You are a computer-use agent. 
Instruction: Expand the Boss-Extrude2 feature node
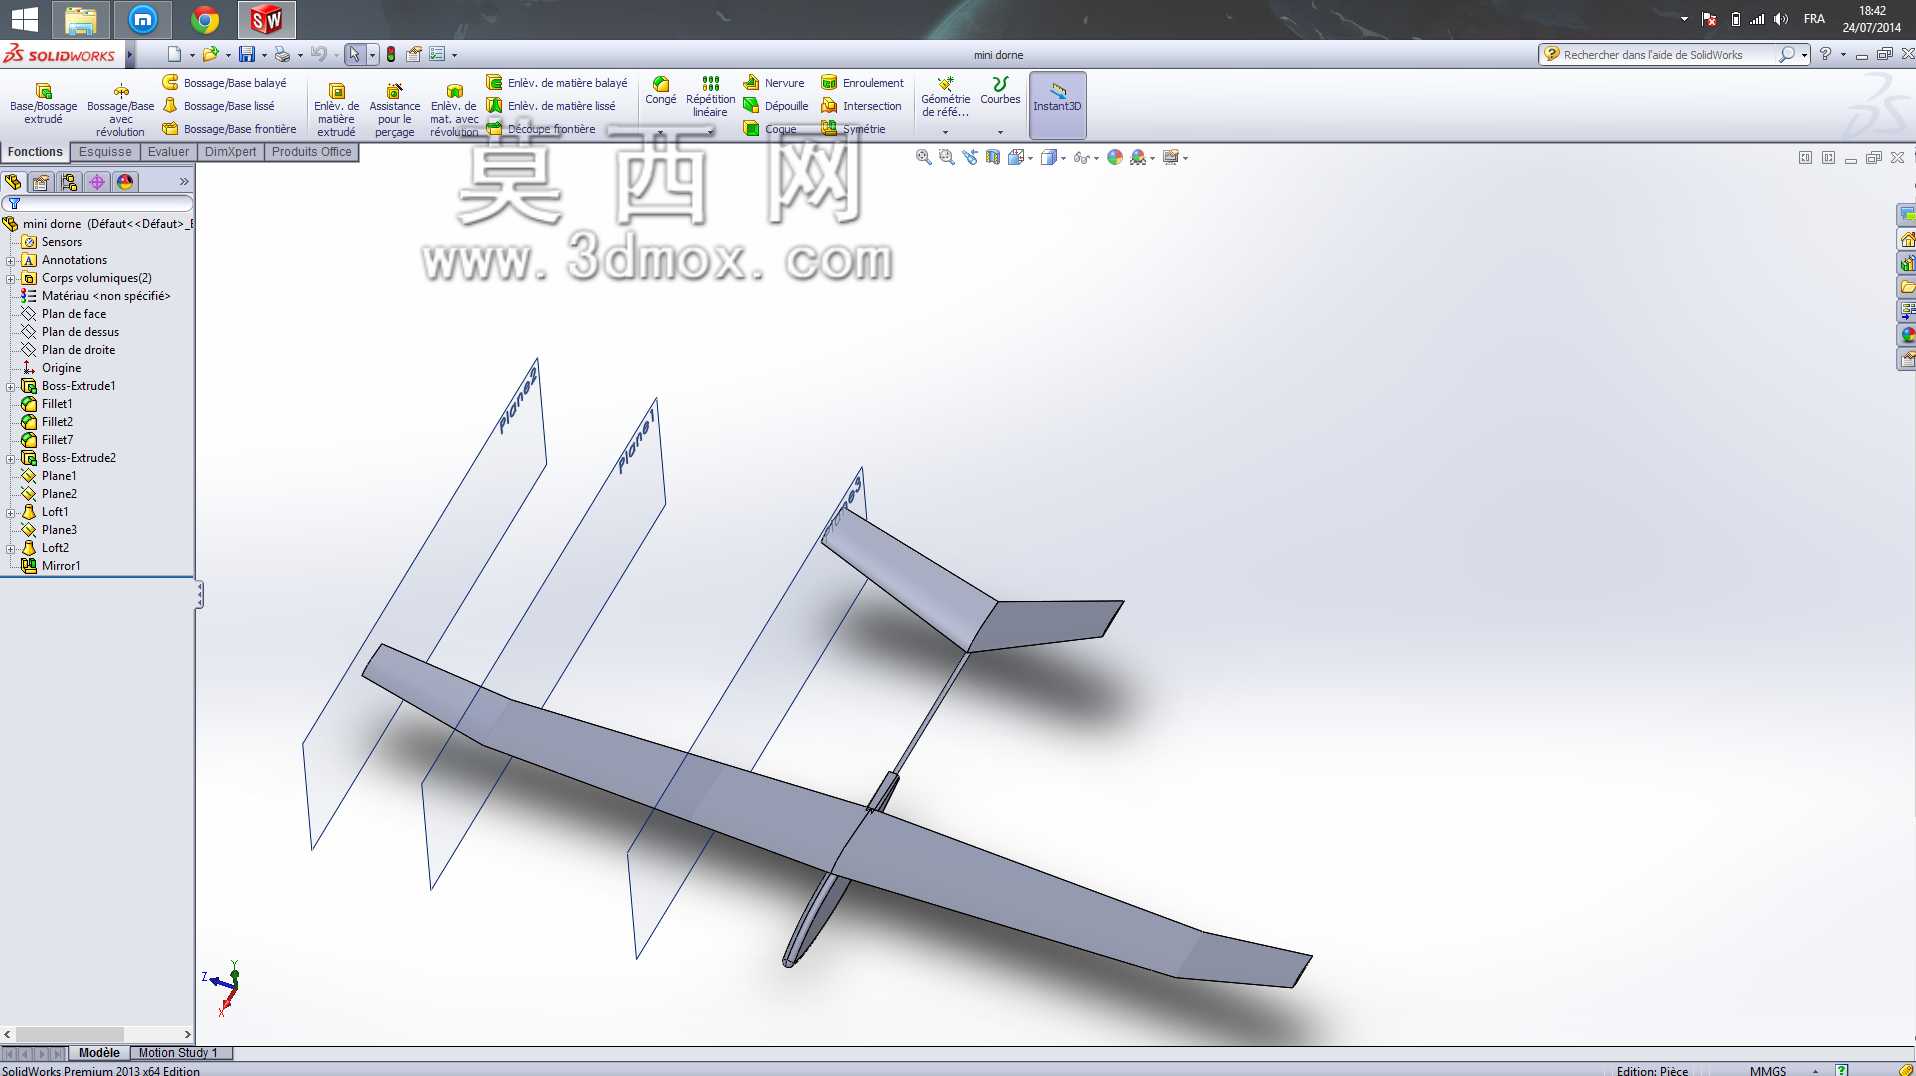click(11, 458)
